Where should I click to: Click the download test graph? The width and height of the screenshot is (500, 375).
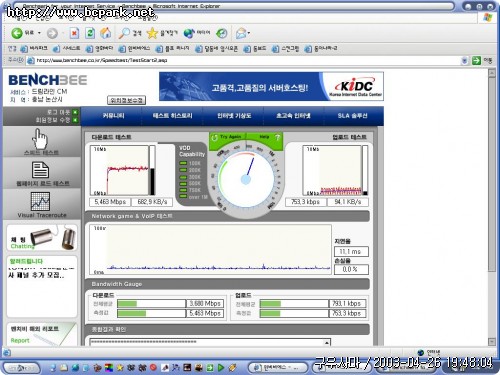coord(119,170)
